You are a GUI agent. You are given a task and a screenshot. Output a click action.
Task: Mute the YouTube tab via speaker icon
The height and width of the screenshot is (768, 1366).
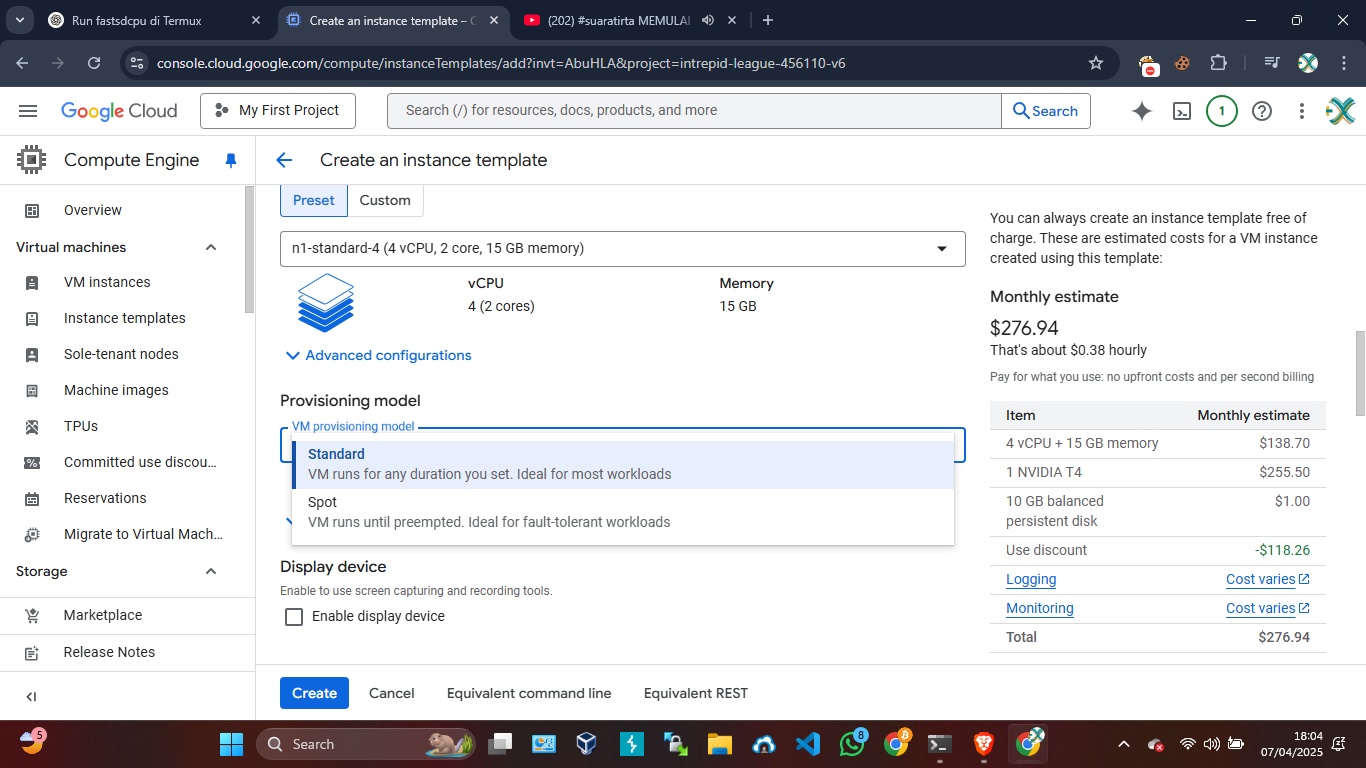tap(708, 20)
